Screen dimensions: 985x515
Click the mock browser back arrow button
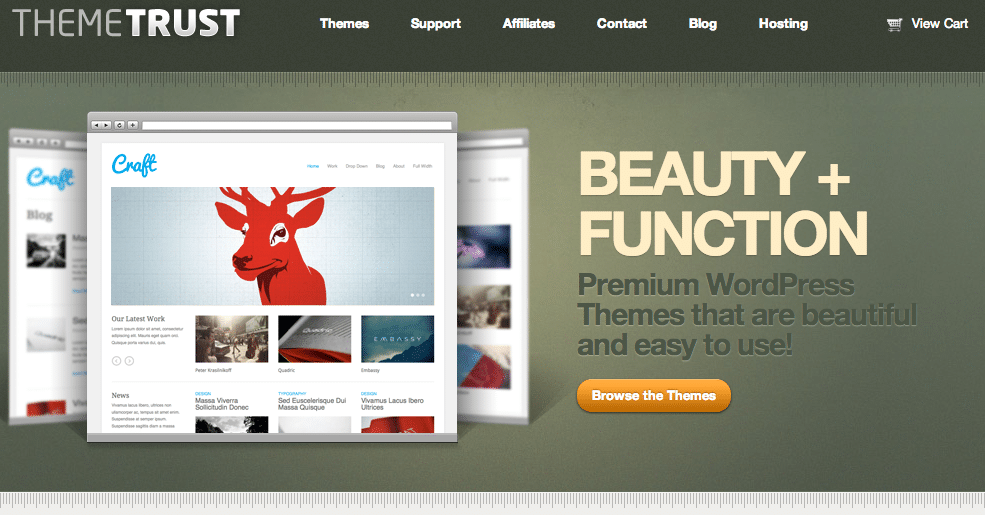pos(97,125)
